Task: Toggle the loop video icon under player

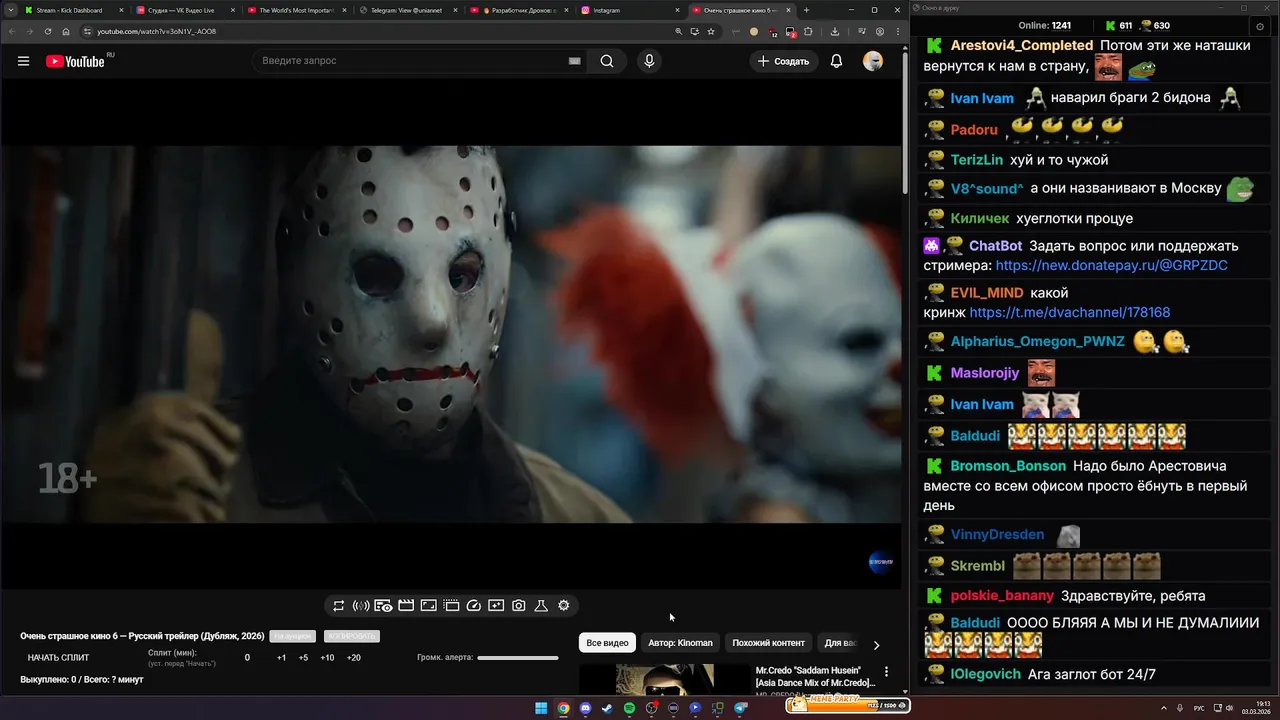Action: [339, 605]
